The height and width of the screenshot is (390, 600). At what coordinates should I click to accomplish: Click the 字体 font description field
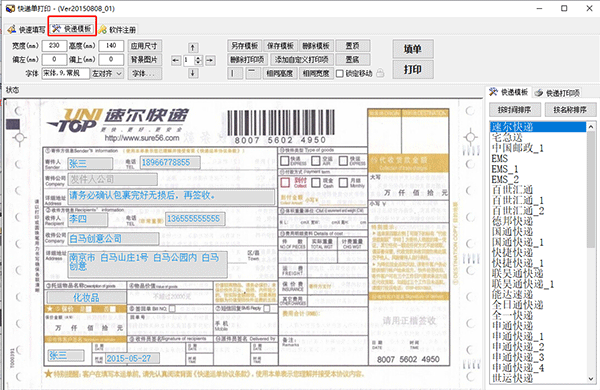click(x=65, y=73)
